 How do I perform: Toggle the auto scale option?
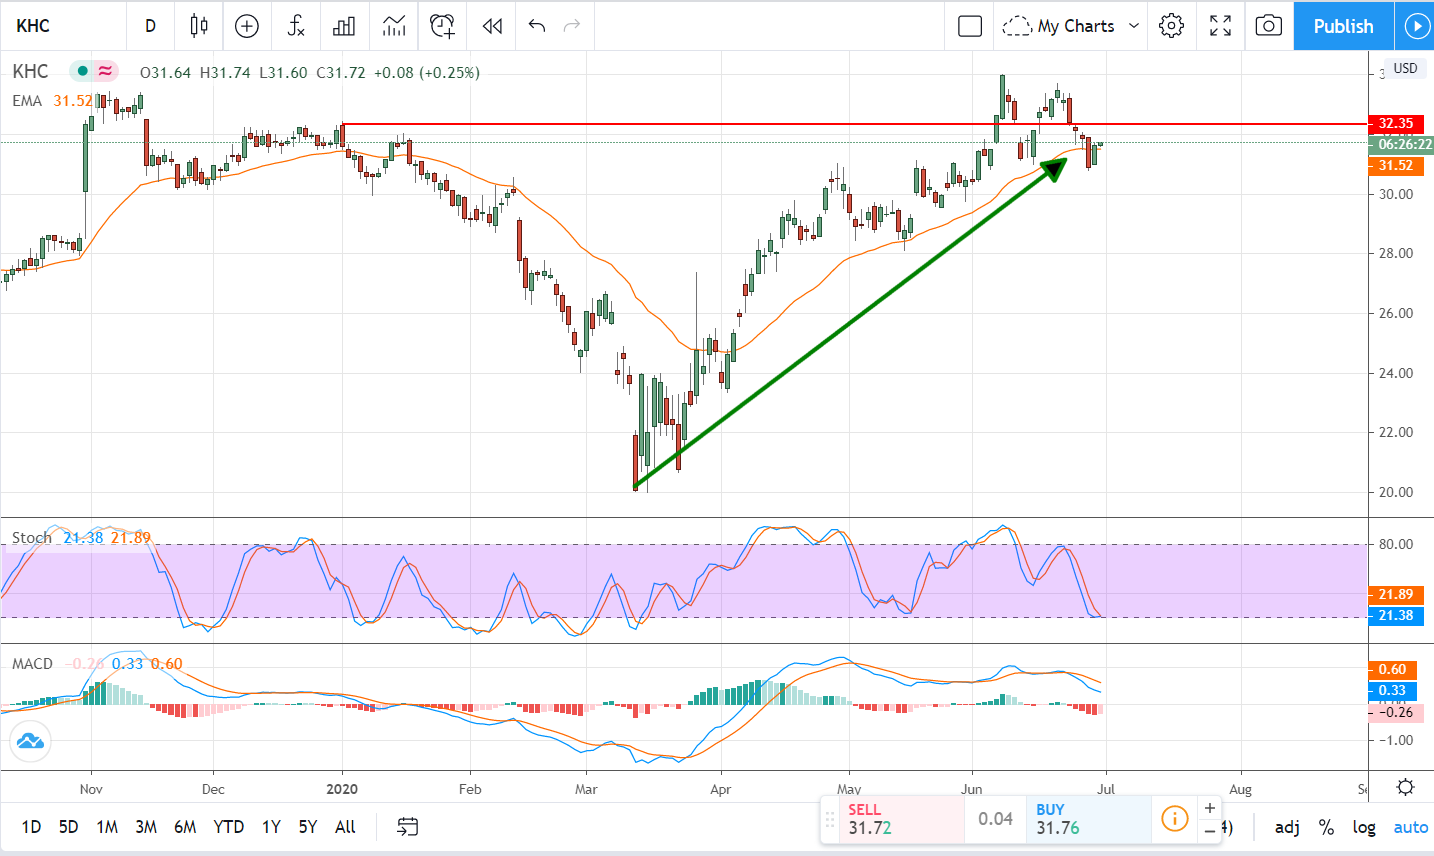pyautogui.click(x=1410, y=827)
